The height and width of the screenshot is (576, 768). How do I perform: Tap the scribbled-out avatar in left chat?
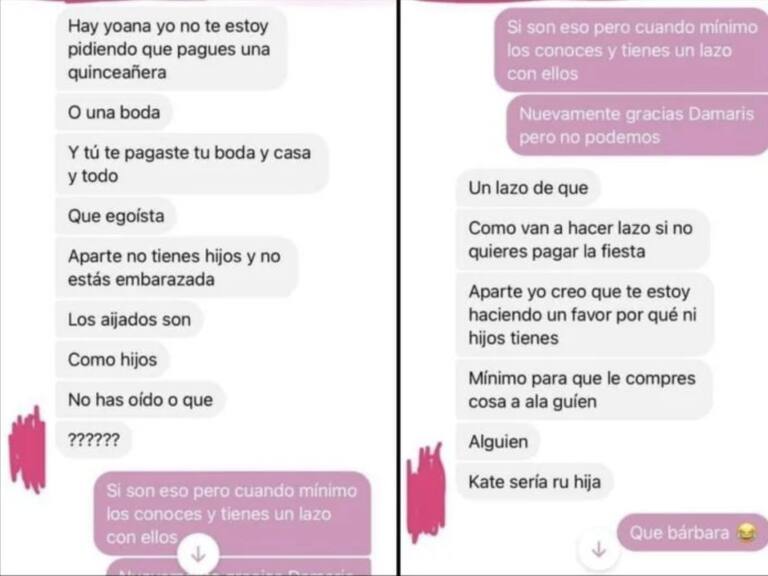[27, 450]
